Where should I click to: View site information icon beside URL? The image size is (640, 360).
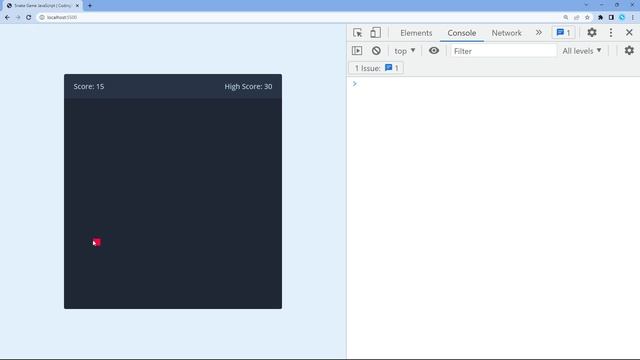click(x=42, y=18)
